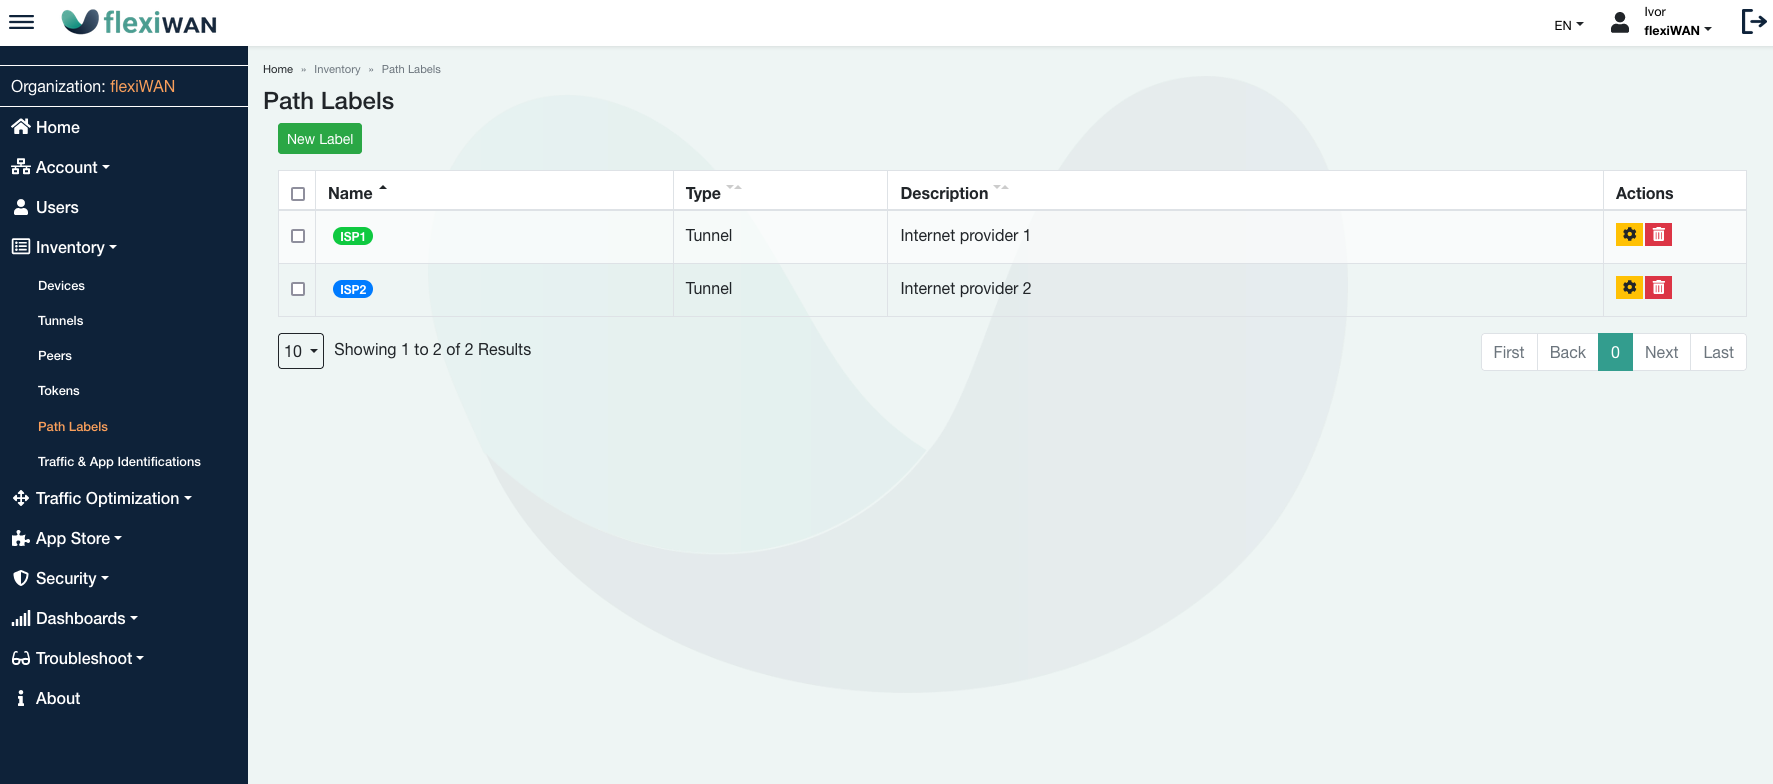1773x784 pixels.
Task: Sort by the Type column arrows
Action: pos(734,188)
